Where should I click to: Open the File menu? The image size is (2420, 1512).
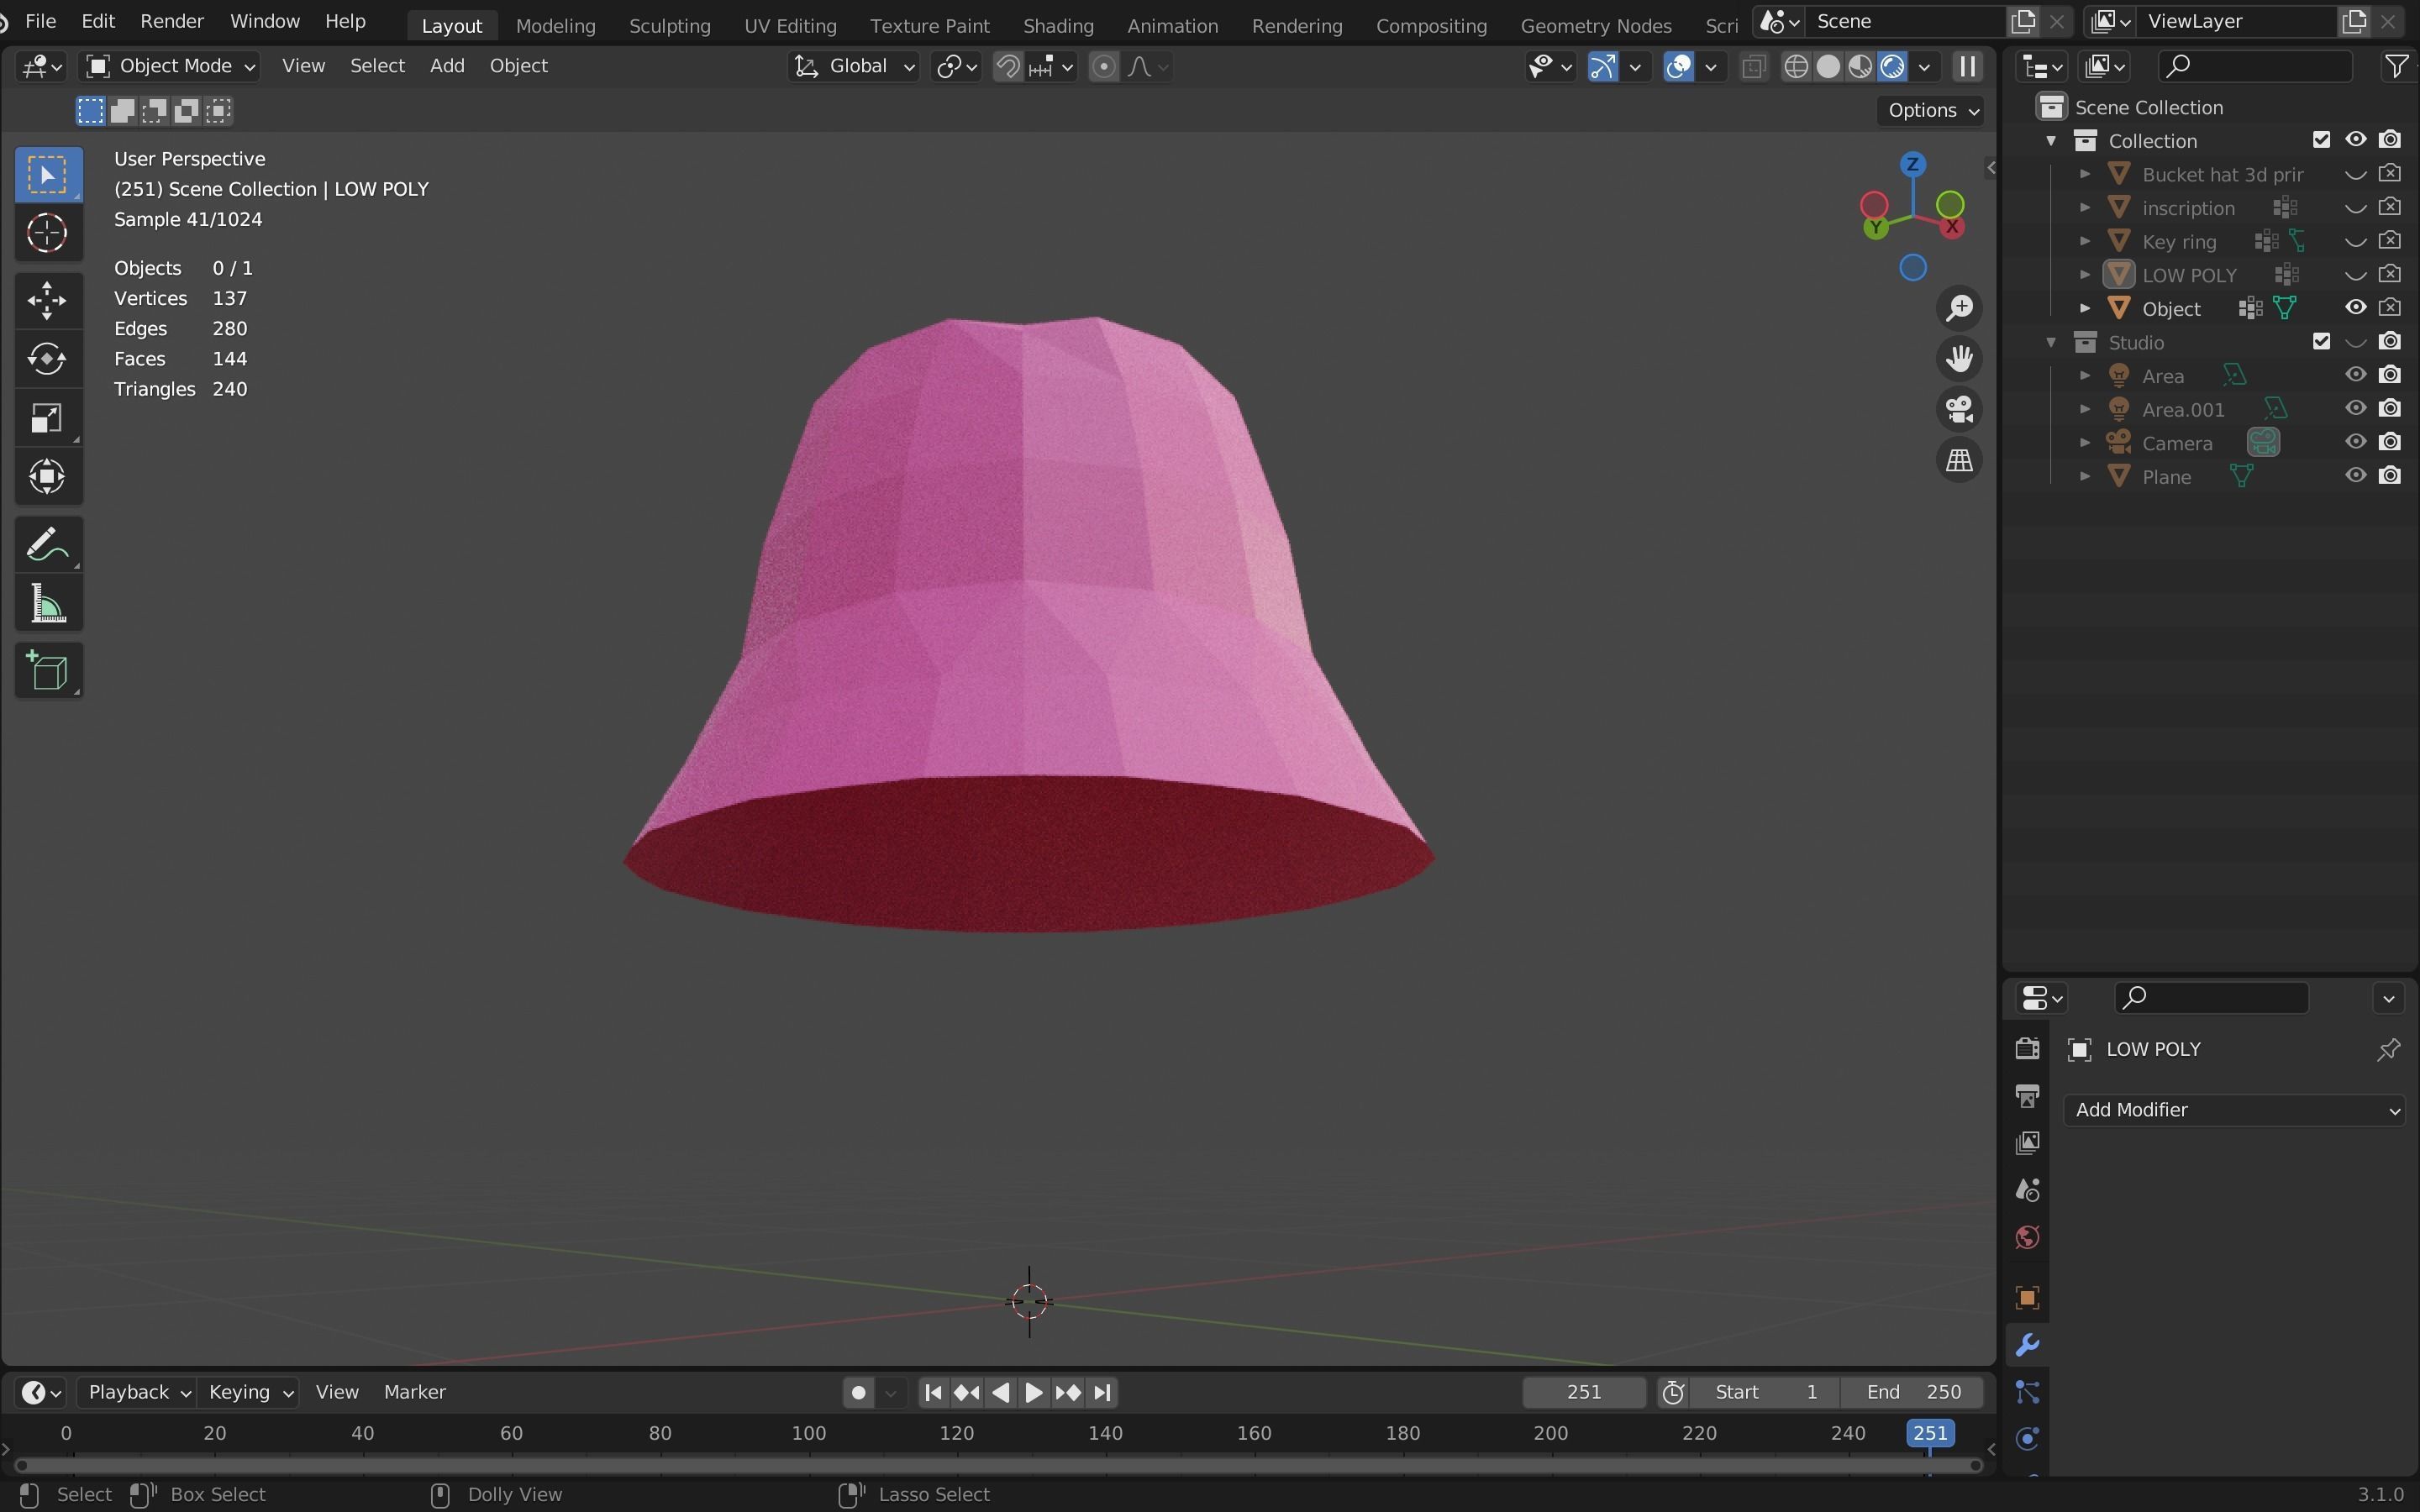(40, 21)
